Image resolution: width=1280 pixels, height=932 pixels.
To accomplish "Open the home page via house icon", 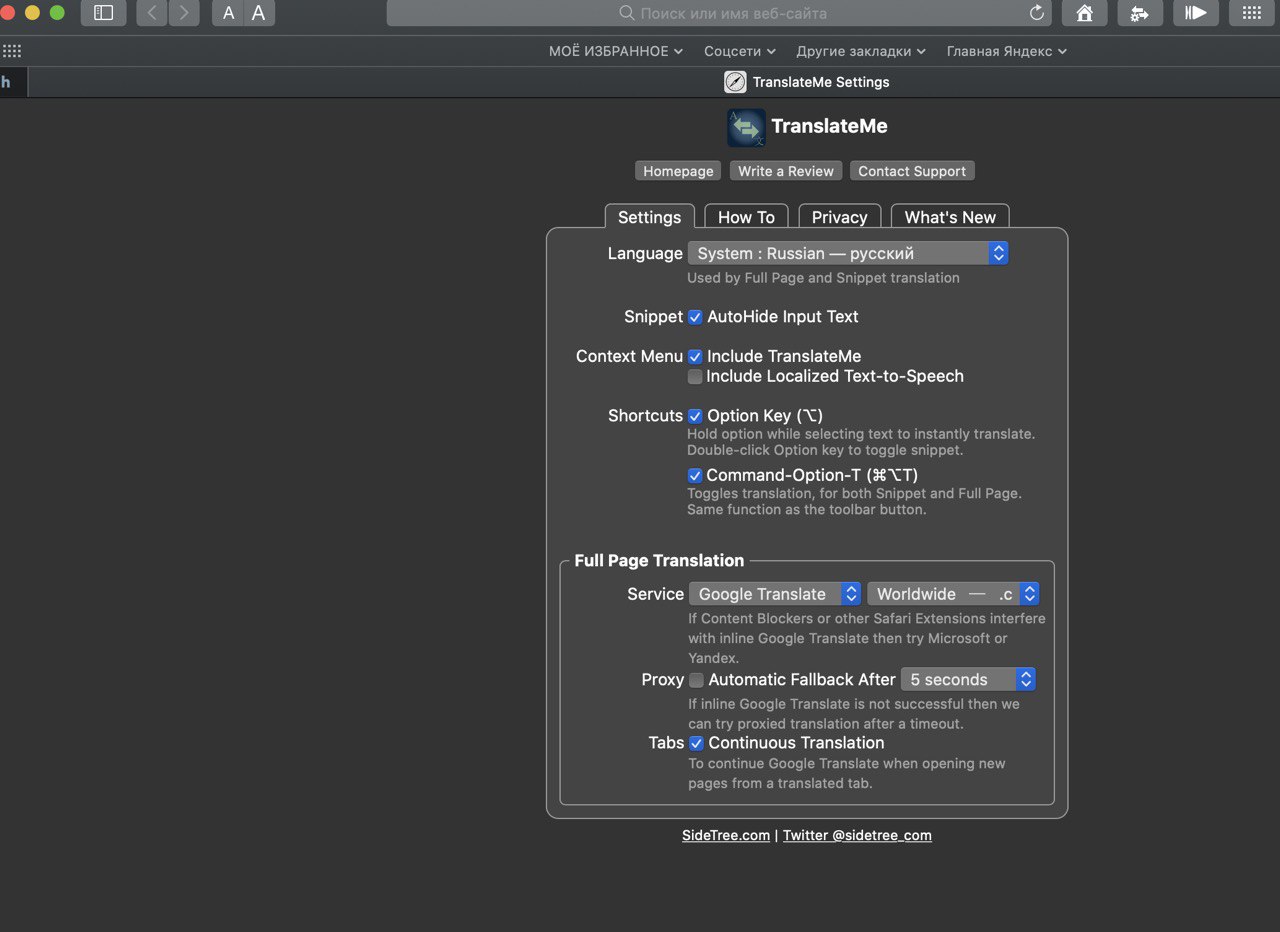I will pos(1084,13).
